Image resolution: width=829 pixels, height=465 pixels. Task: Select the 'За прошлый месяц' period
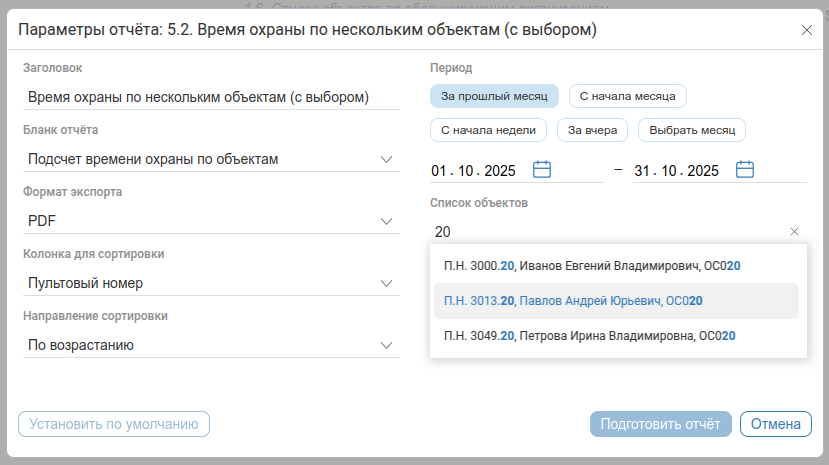pos(494,96)
